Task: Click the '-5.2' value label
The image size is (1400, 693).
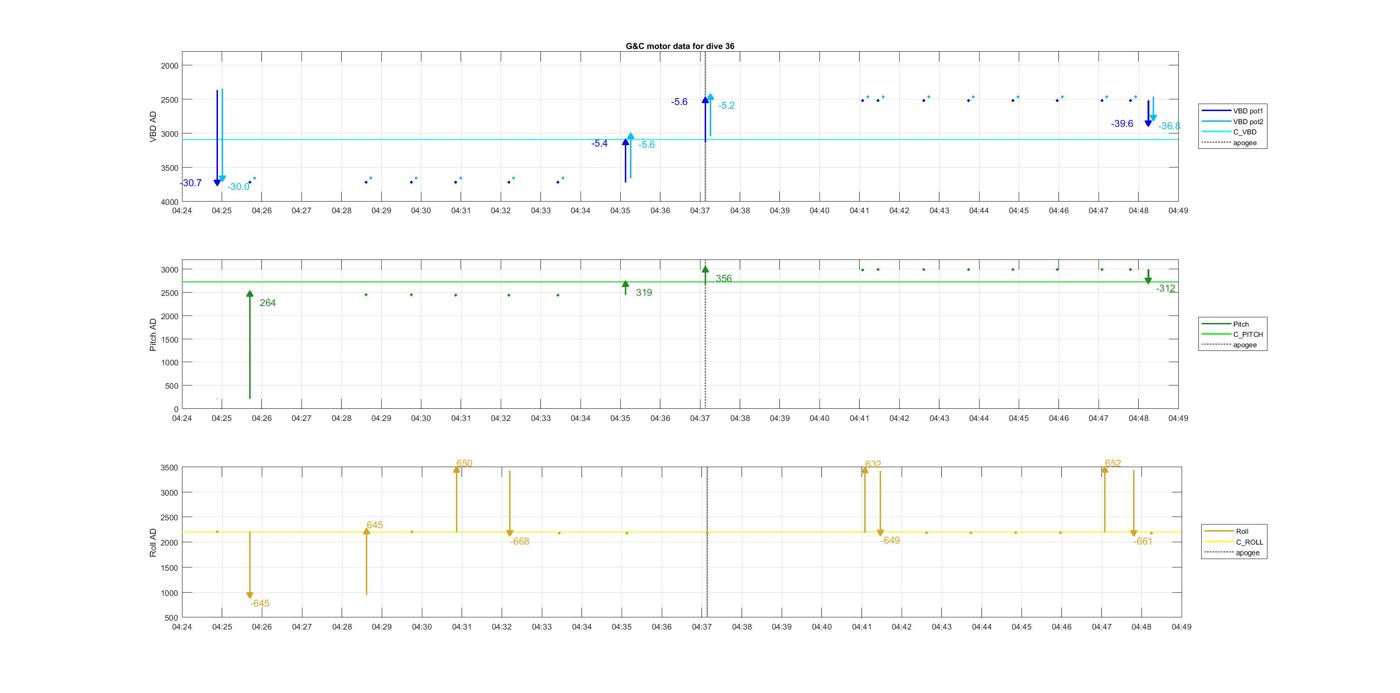Action: pyautogui.click(x=726, y=106)
